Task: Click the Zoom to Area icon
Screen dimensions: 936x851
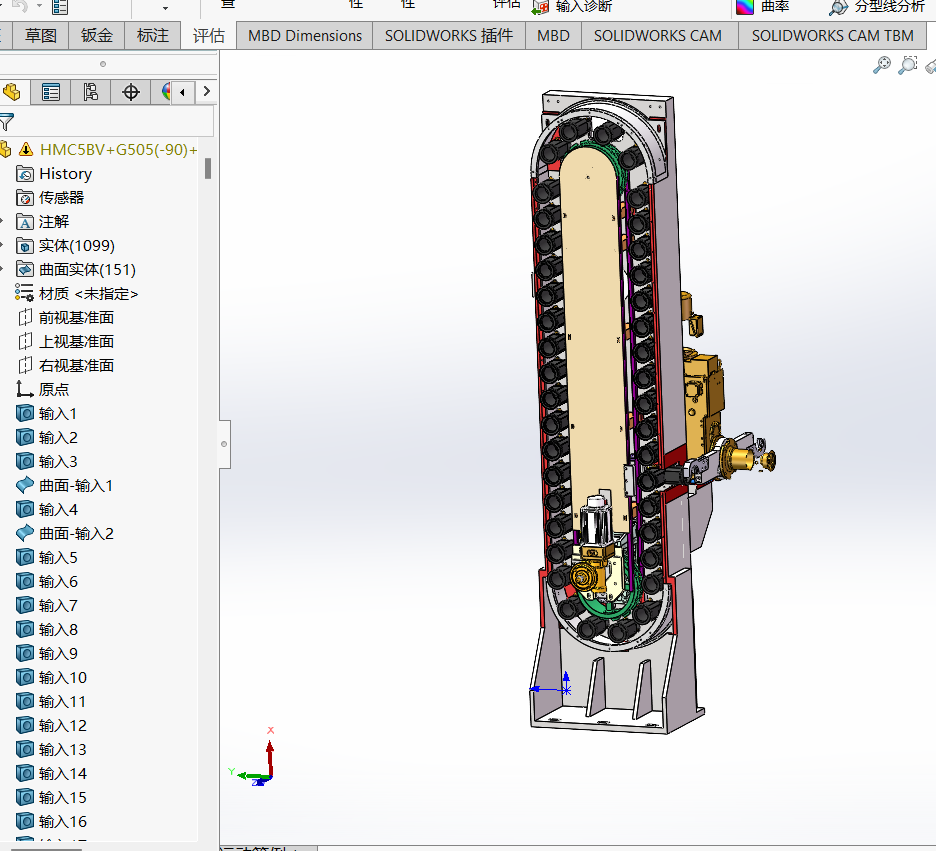Action: coord(908,65)
